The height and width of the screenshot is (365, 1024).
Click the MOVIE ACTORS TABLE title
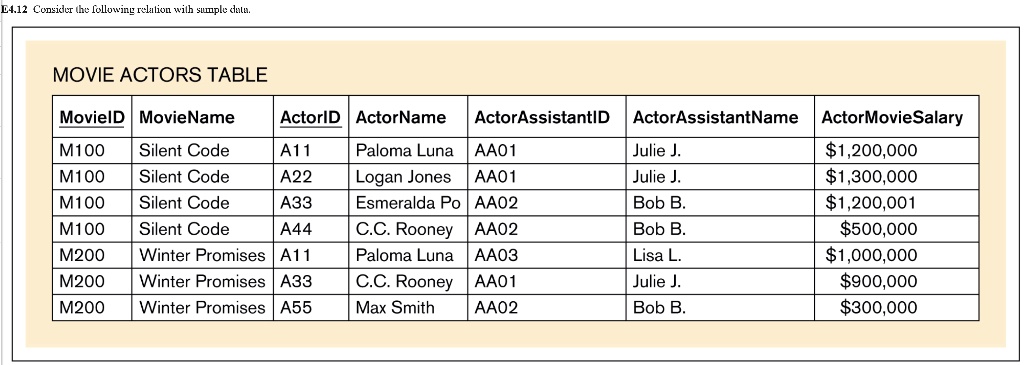click(x=160, y=75)
